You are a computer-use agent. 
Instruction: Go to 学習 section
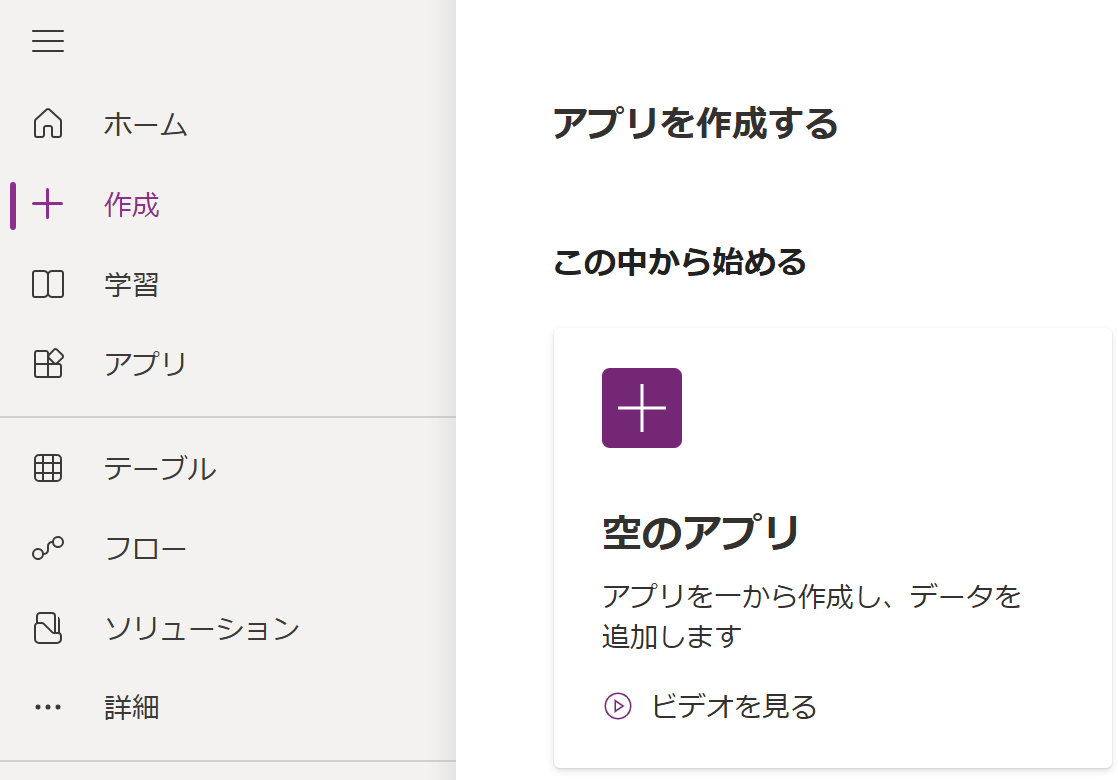132,285
